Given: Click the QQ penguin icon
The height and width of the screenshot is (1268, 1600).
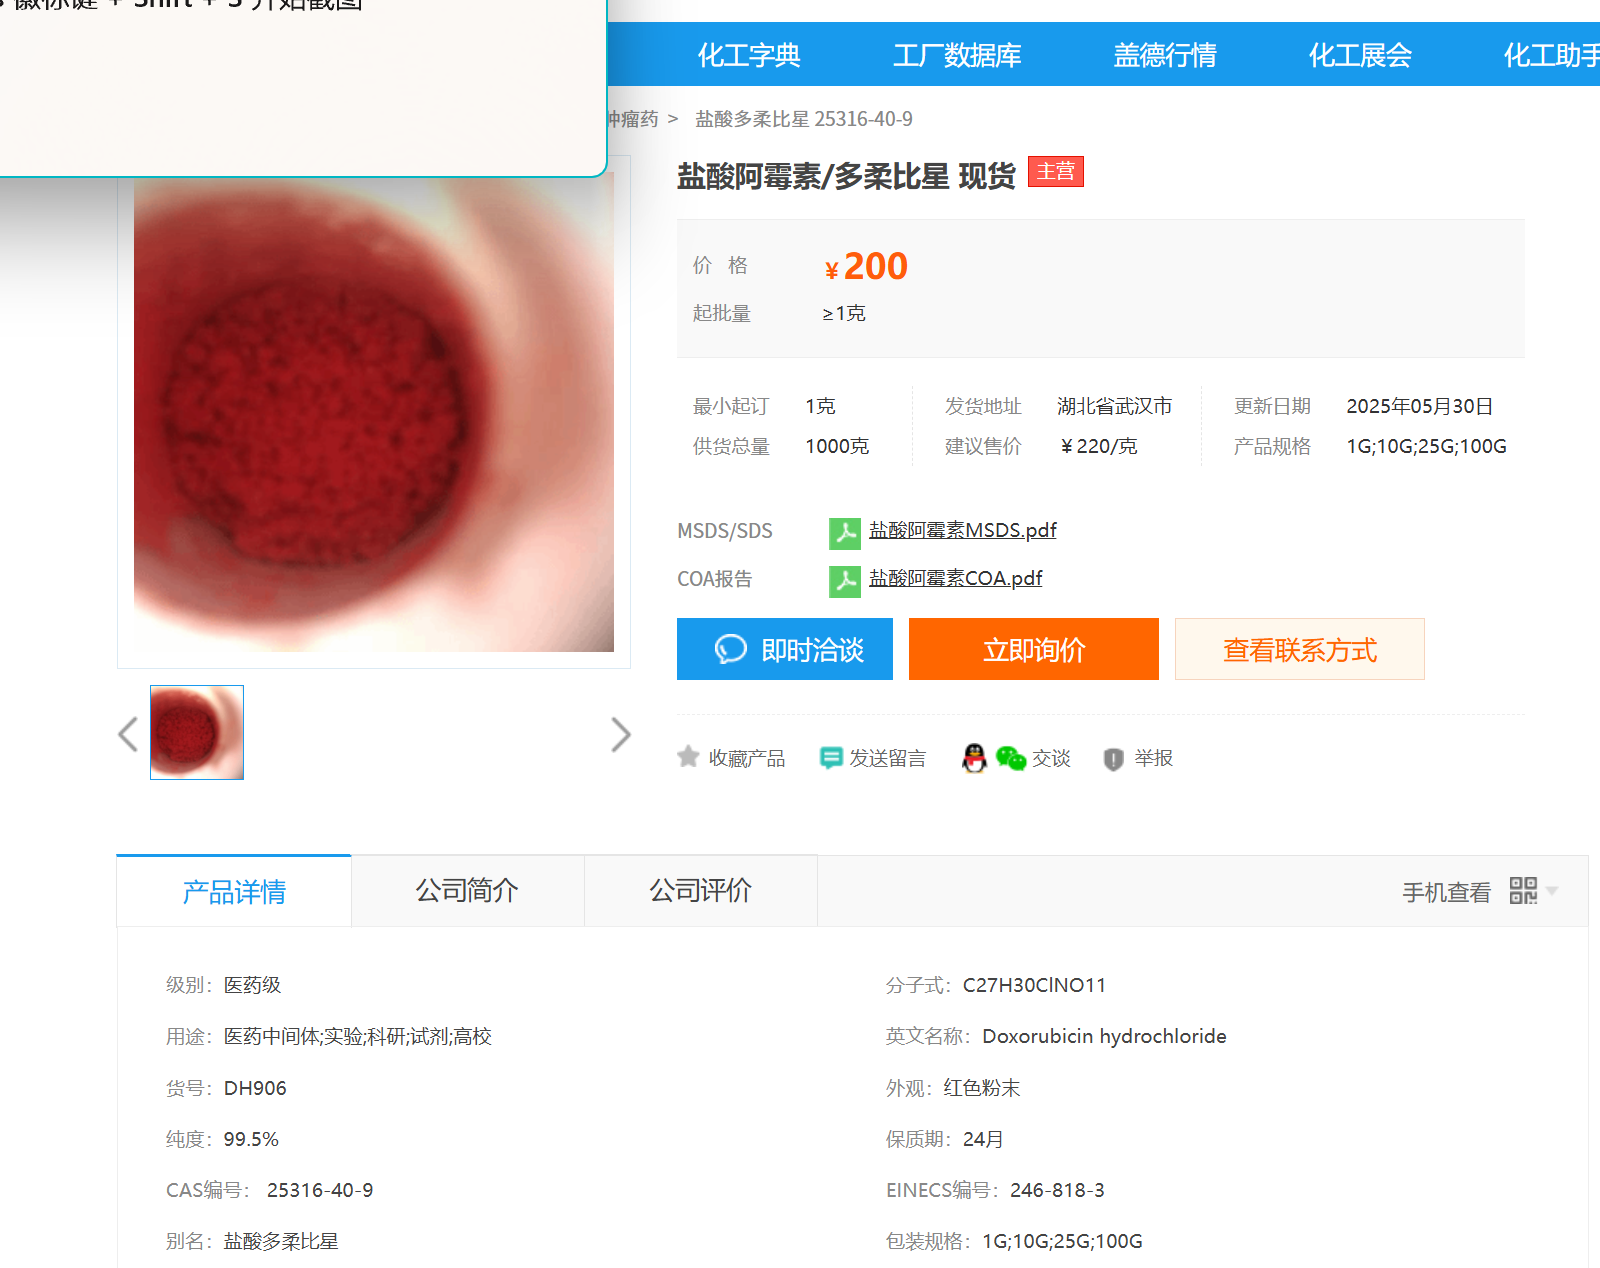Looking at the screenshot, I should pos(974,758).
